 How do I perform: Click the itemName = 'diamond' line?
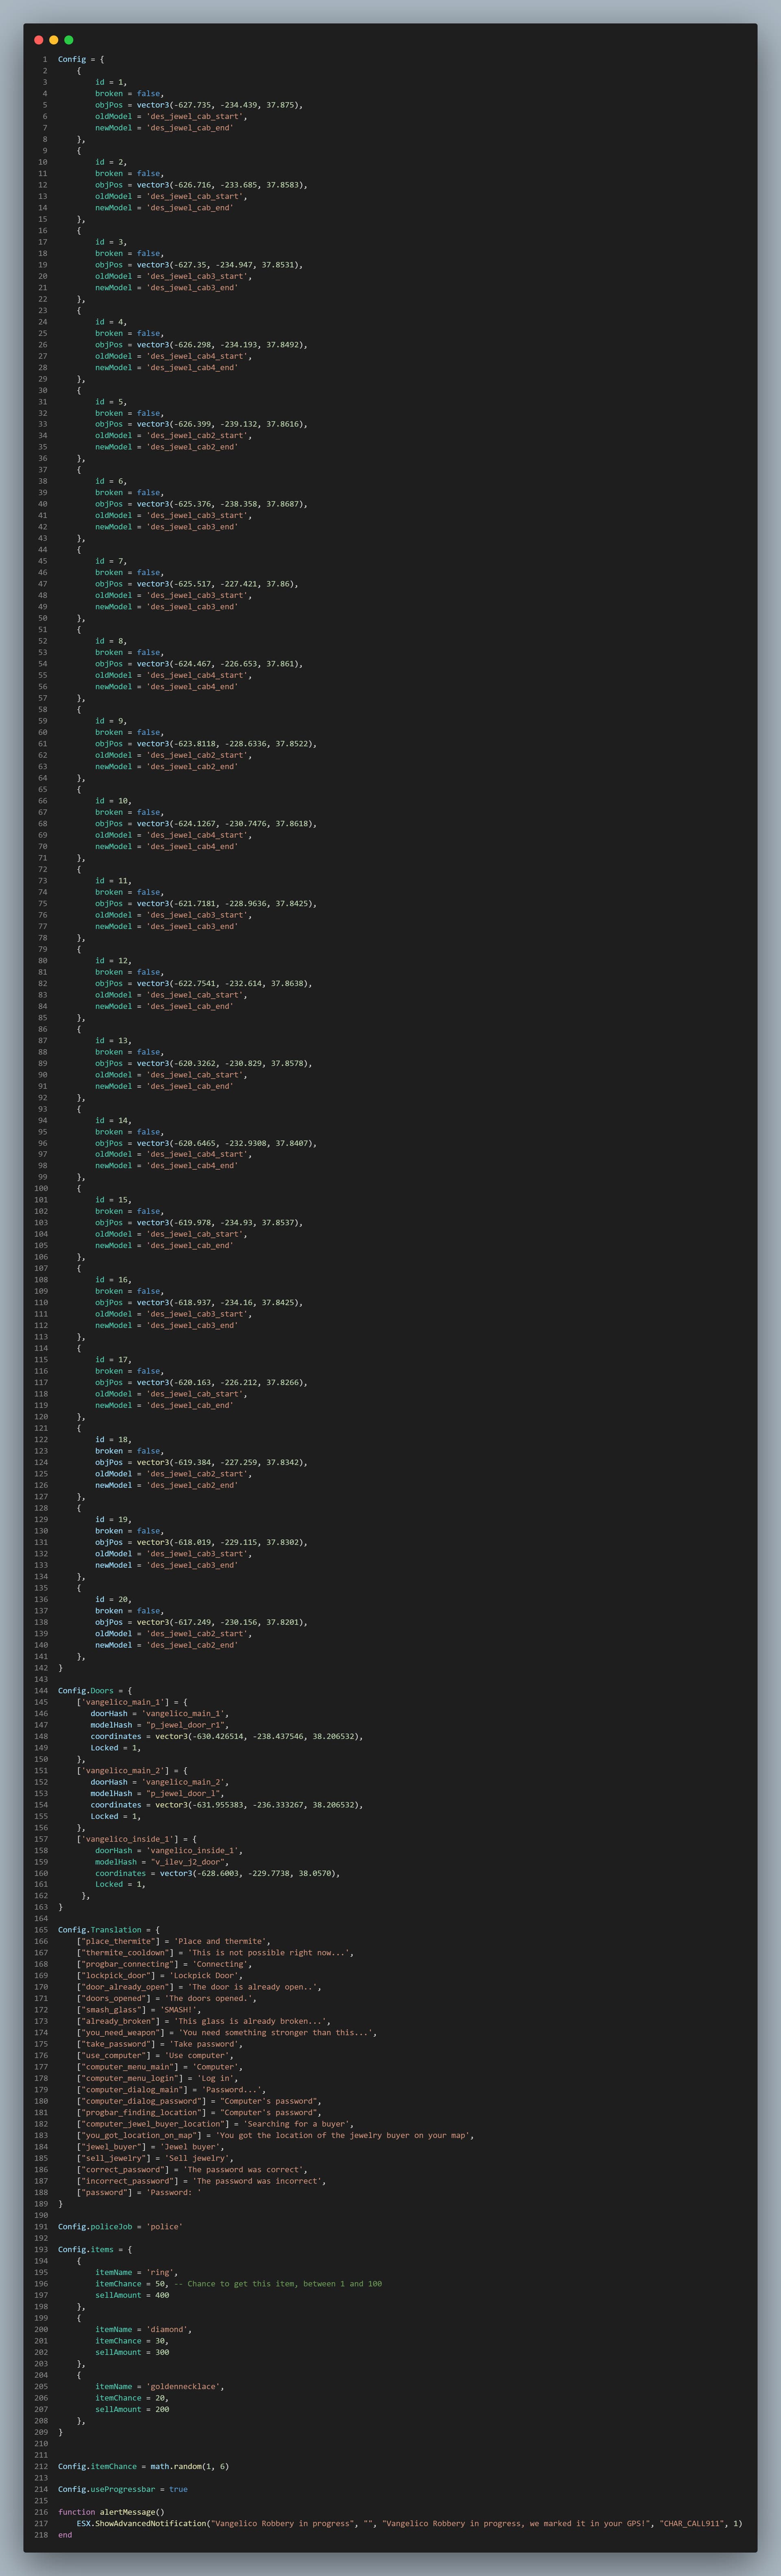[x=143, y=2329]
